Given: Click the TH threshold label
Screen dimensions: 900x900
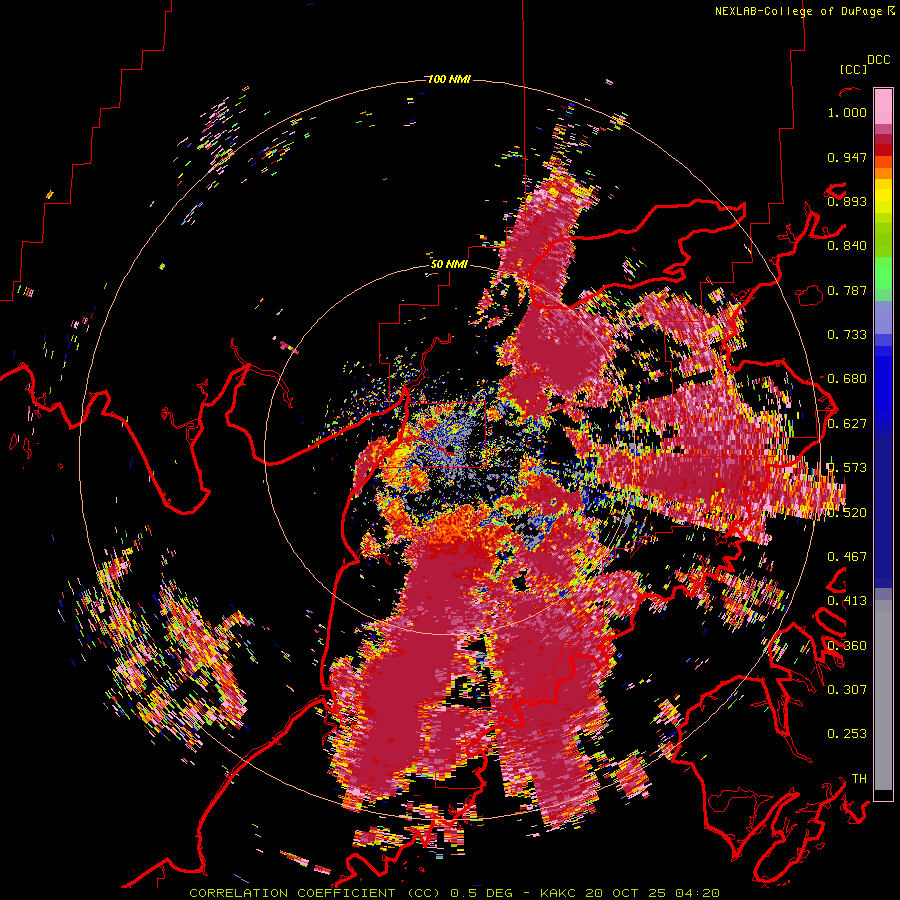Looking at the screenshot, I should (x=859, y=778).
